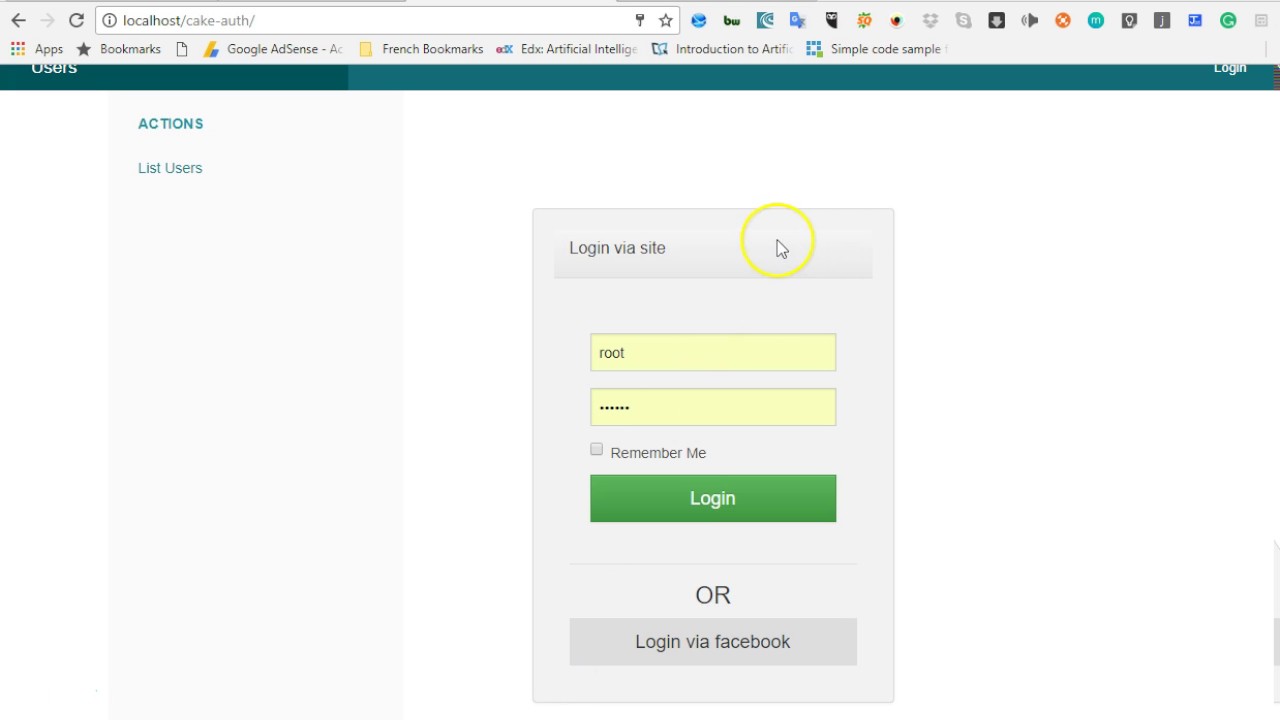Open Google AdSense bookmark
The width and height of the screenshot is (1280, 720).
click(273, 49)
